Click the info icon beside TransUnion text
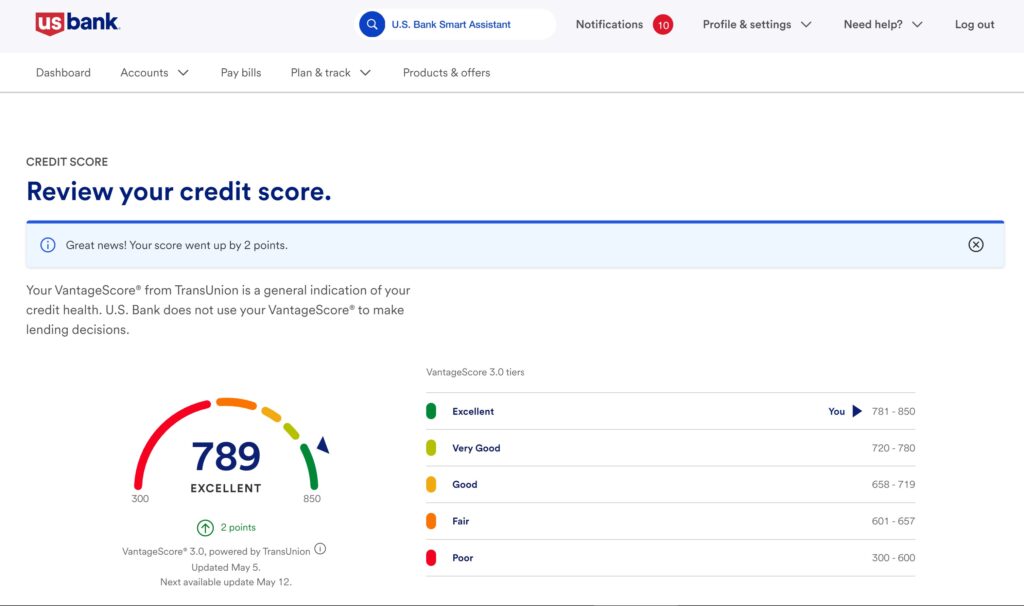This screenshot has height=606, width=1024. (x=321, y=549)
